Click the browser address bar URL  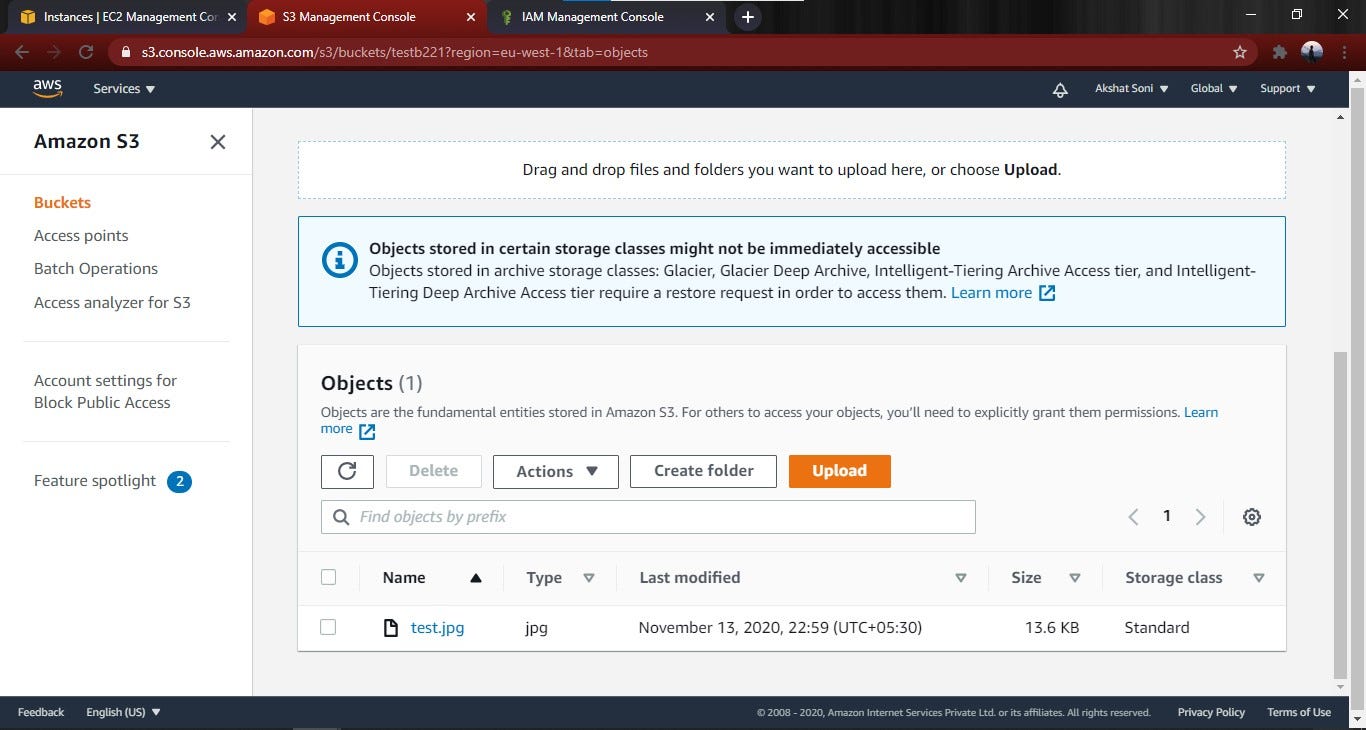pos(395,52)
